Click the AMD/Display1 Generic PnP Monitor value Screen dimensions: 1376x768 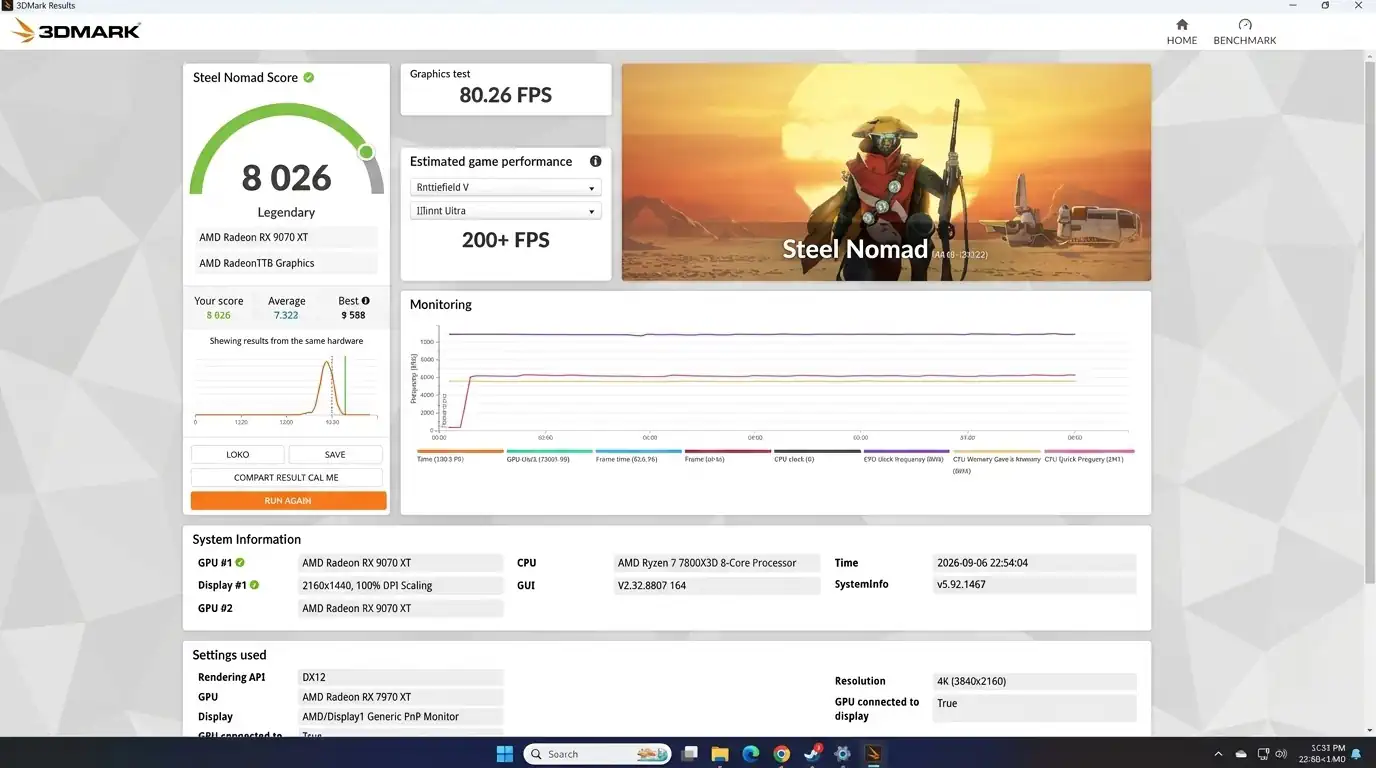pyautogui.click(x=400, y=716)
